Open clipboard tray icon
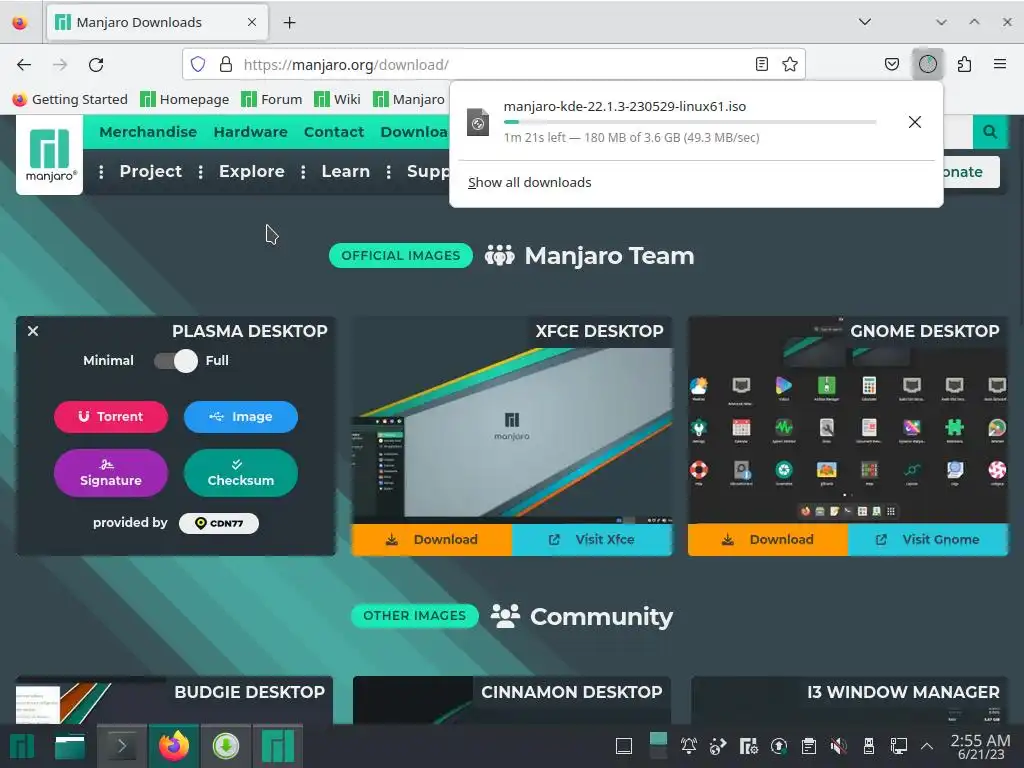Screen dimensions: 1024x768 tap(808, 745)
